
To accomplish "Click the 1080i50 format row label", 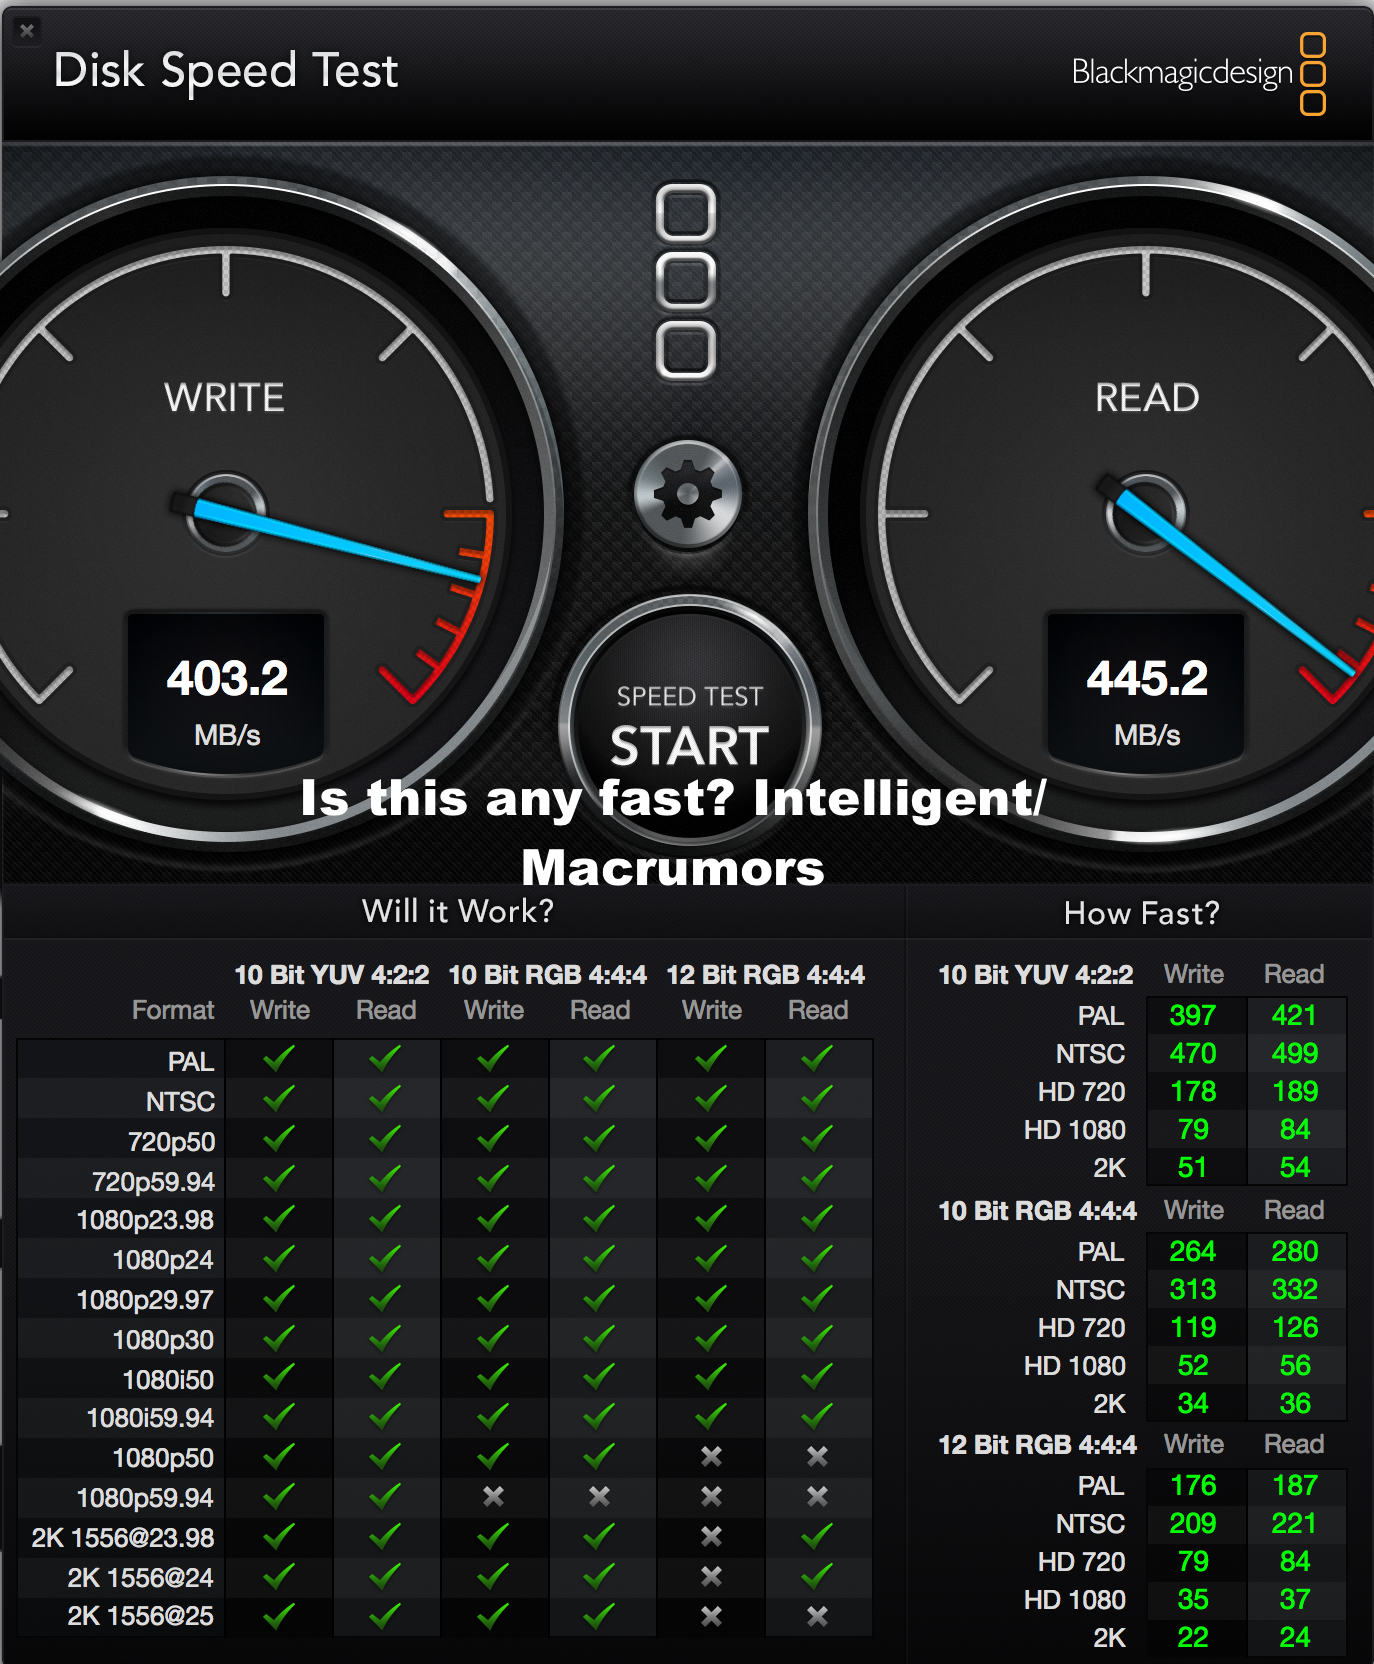I will coord(168,1380).
